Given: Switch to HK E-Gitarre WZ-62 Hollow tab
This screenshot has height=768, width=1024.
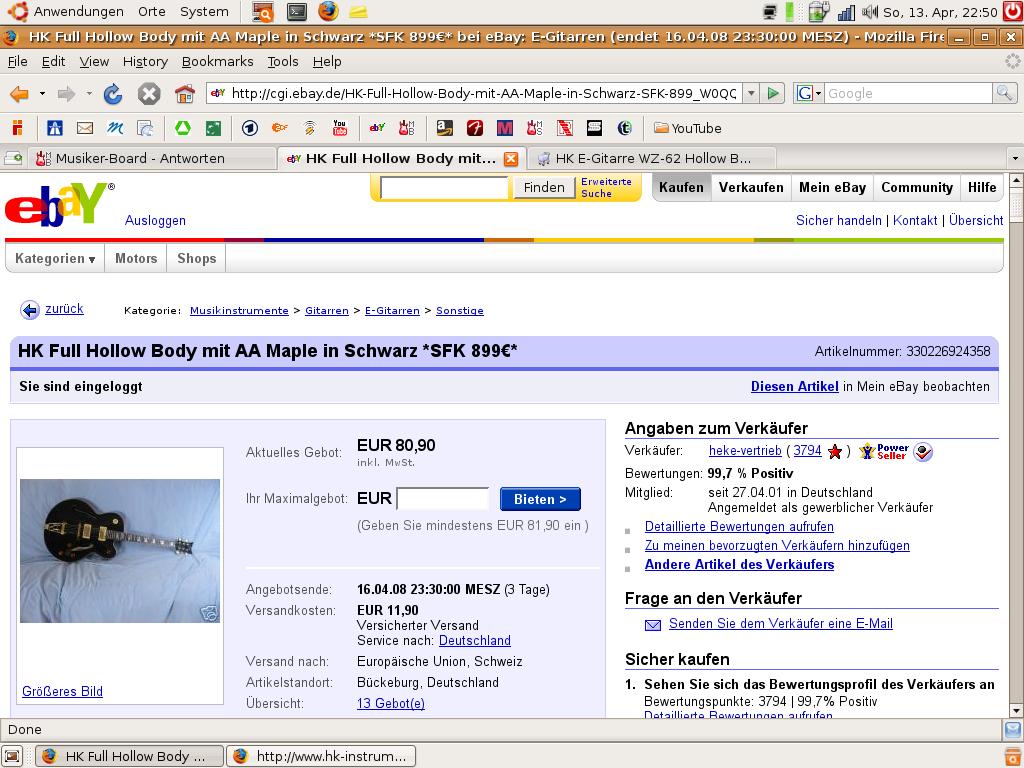Looking at the screenshot, I should coord(652,158).
